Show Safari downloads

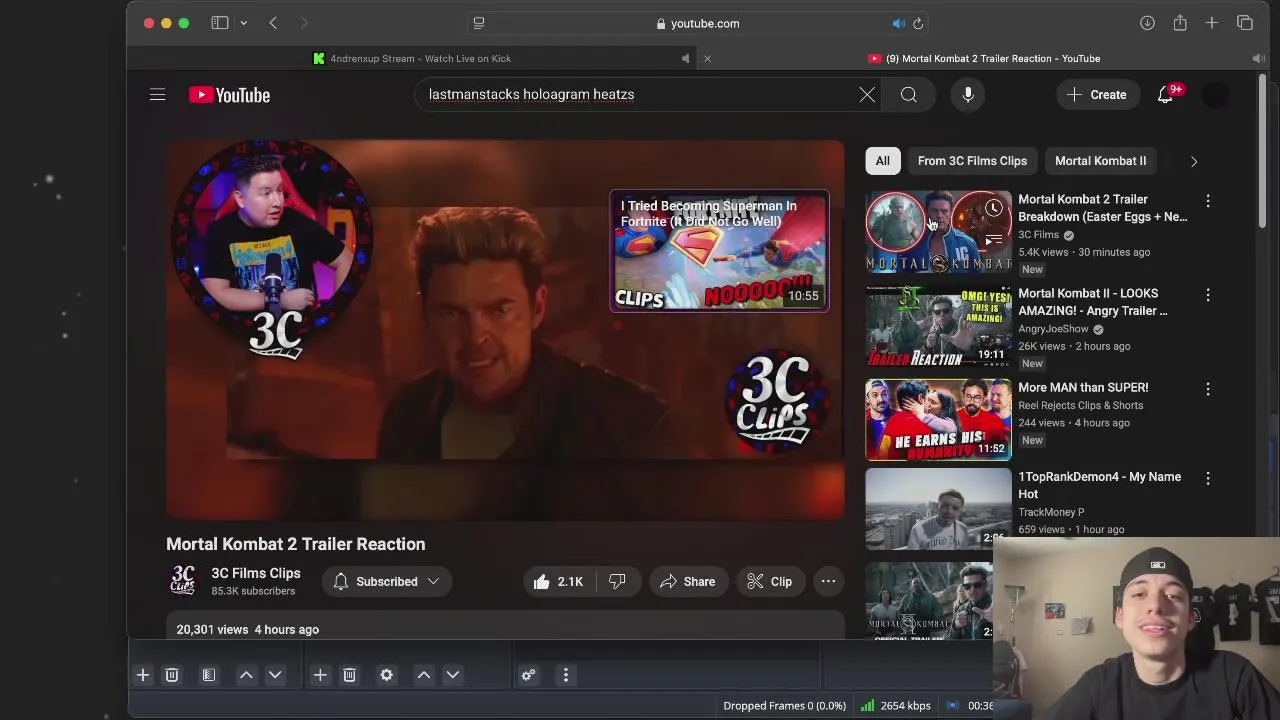(1147, 23)
